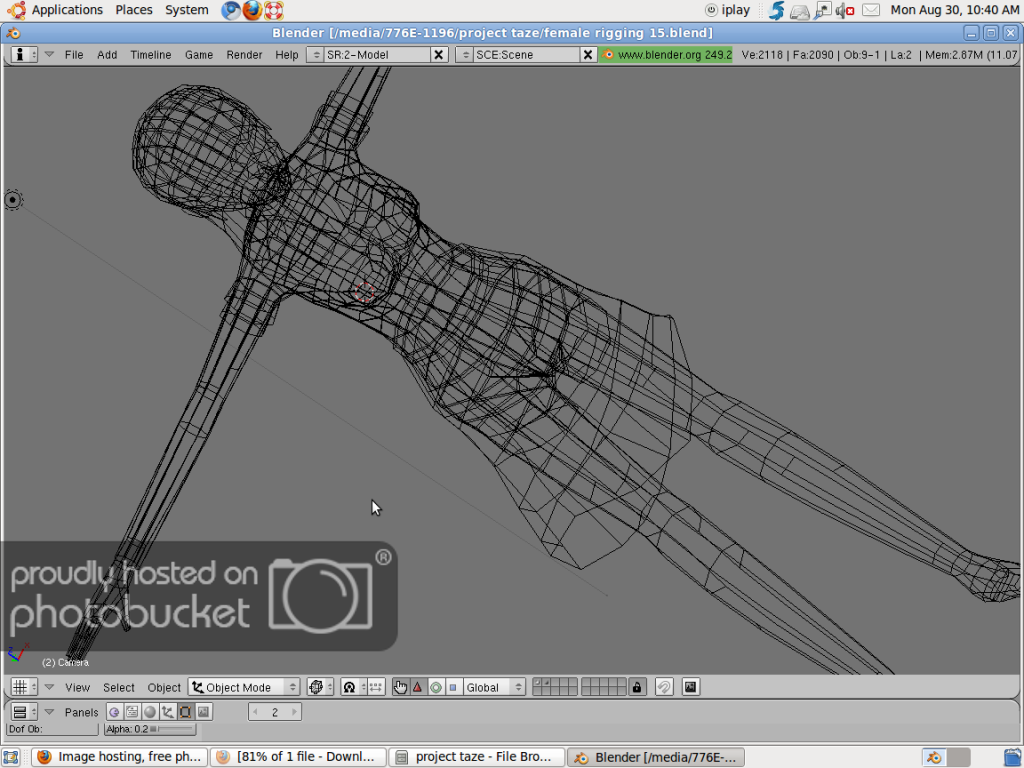This screenshot has width=1024, height=768.
Task: Open the Applications menu
Action: pyautogui.click(x=67, y=10)
